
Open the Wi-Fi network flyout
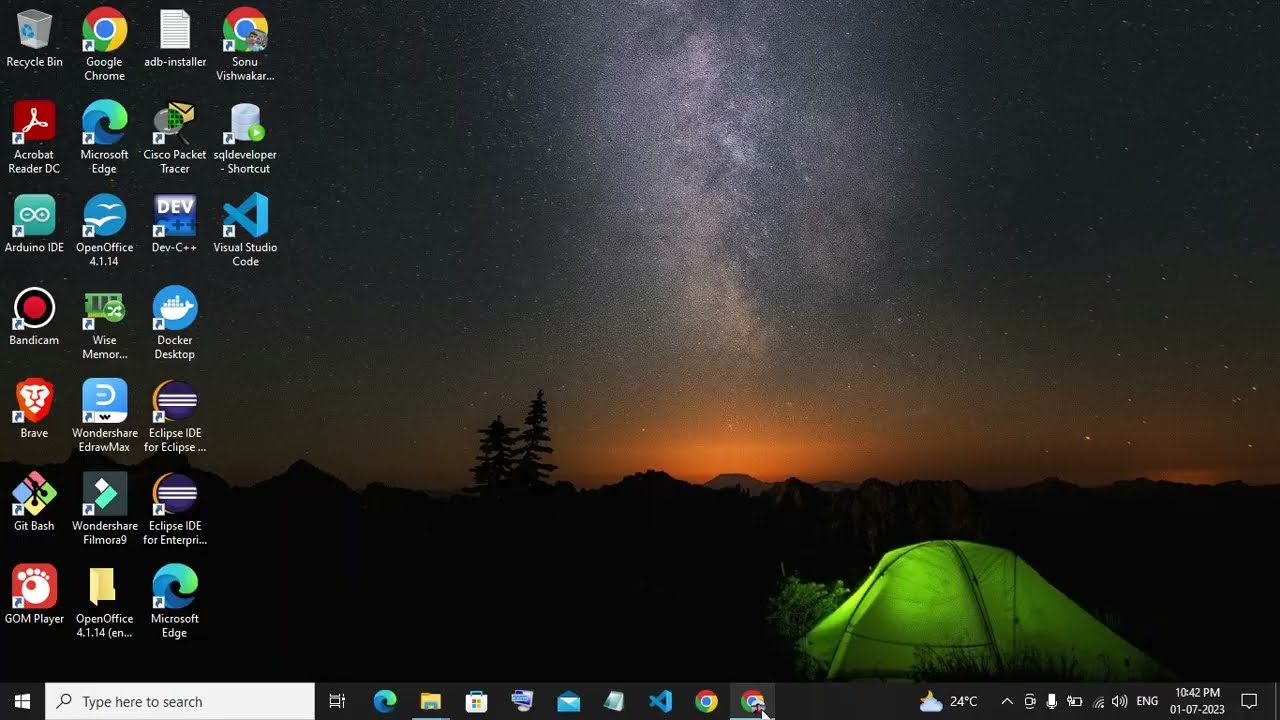[1098, 702]
